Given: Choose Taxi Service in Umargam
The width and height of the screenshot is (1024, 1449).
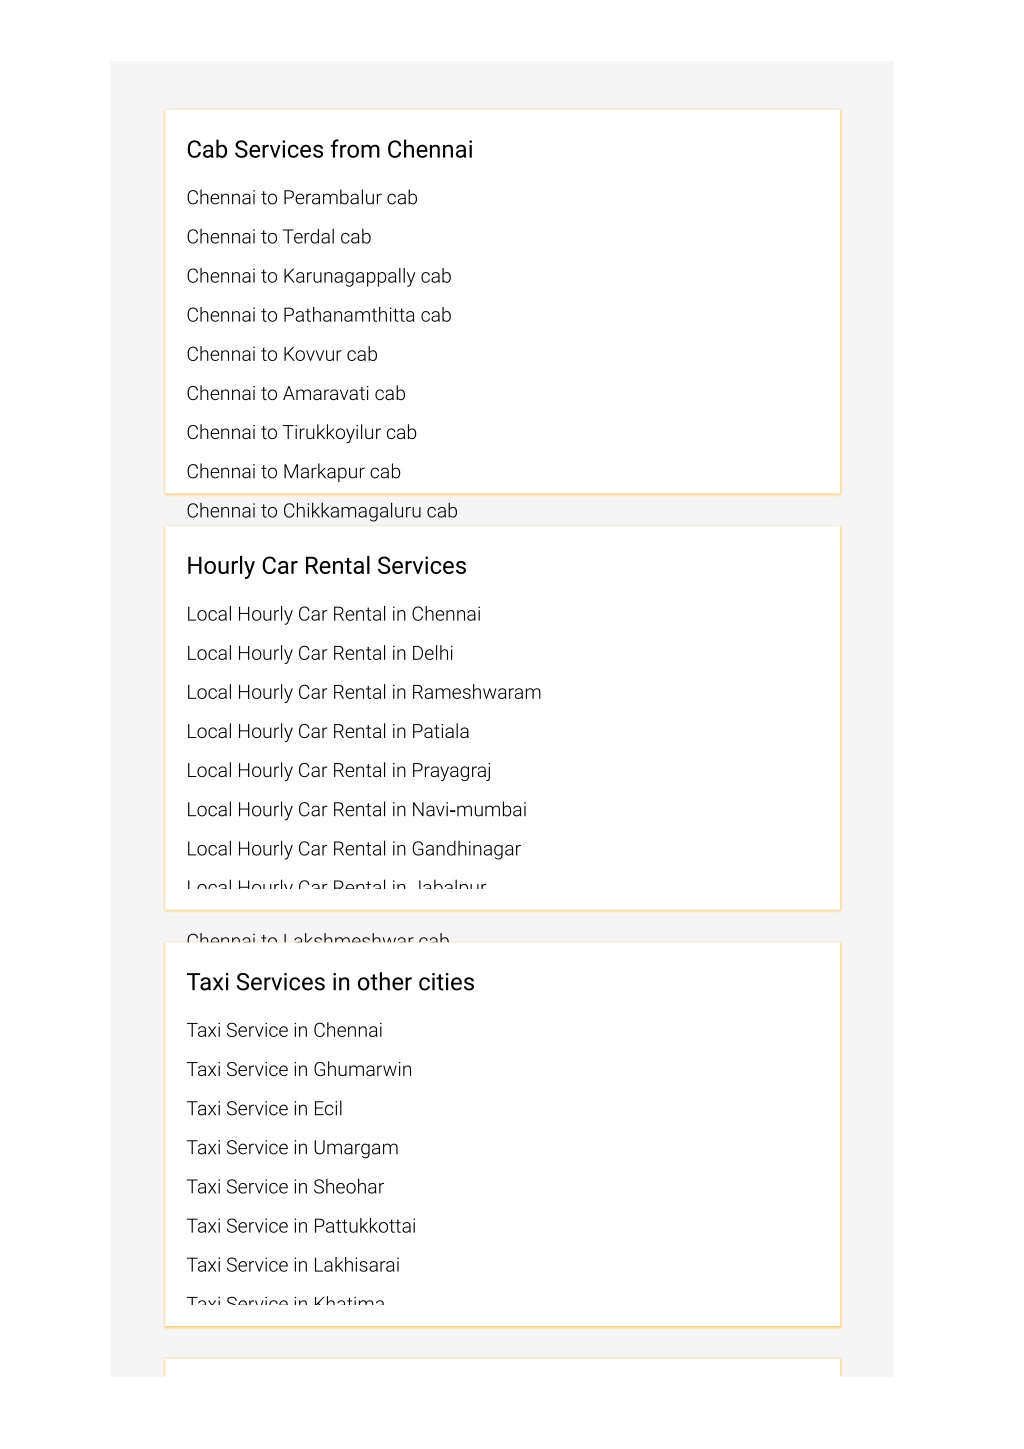Looking at the screenshot, I should 293,1147.
